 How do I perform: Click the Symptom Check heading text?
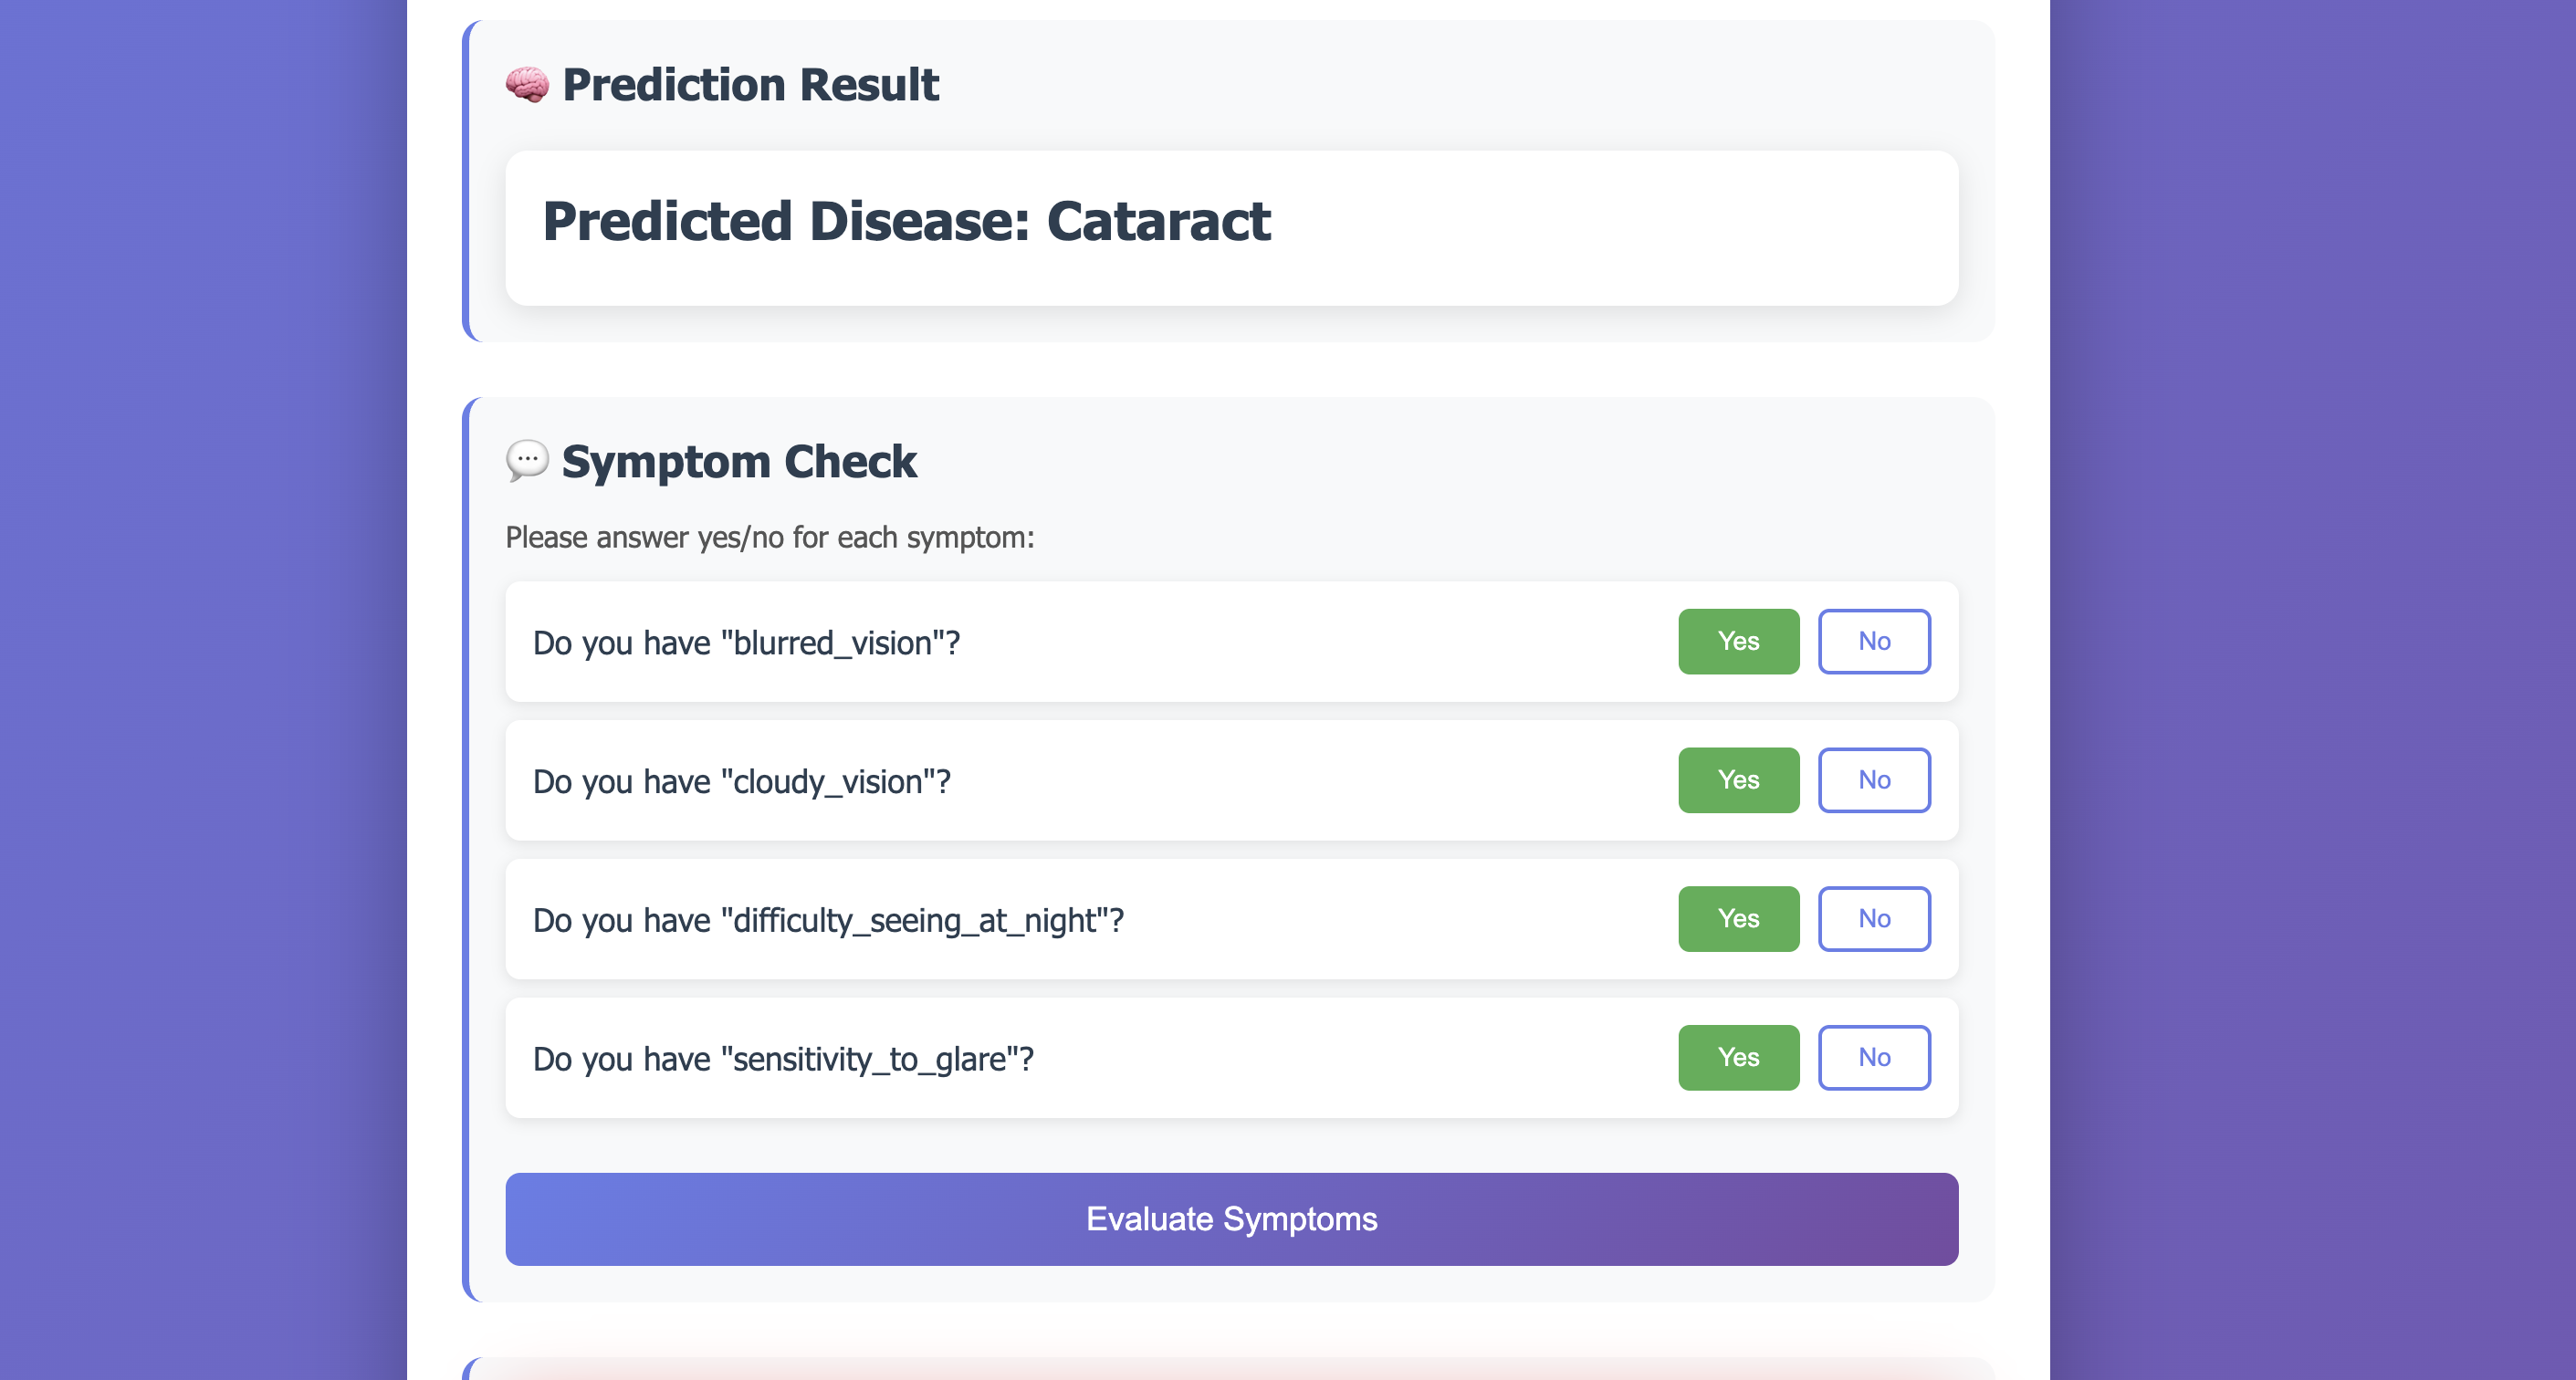[739, 462]
